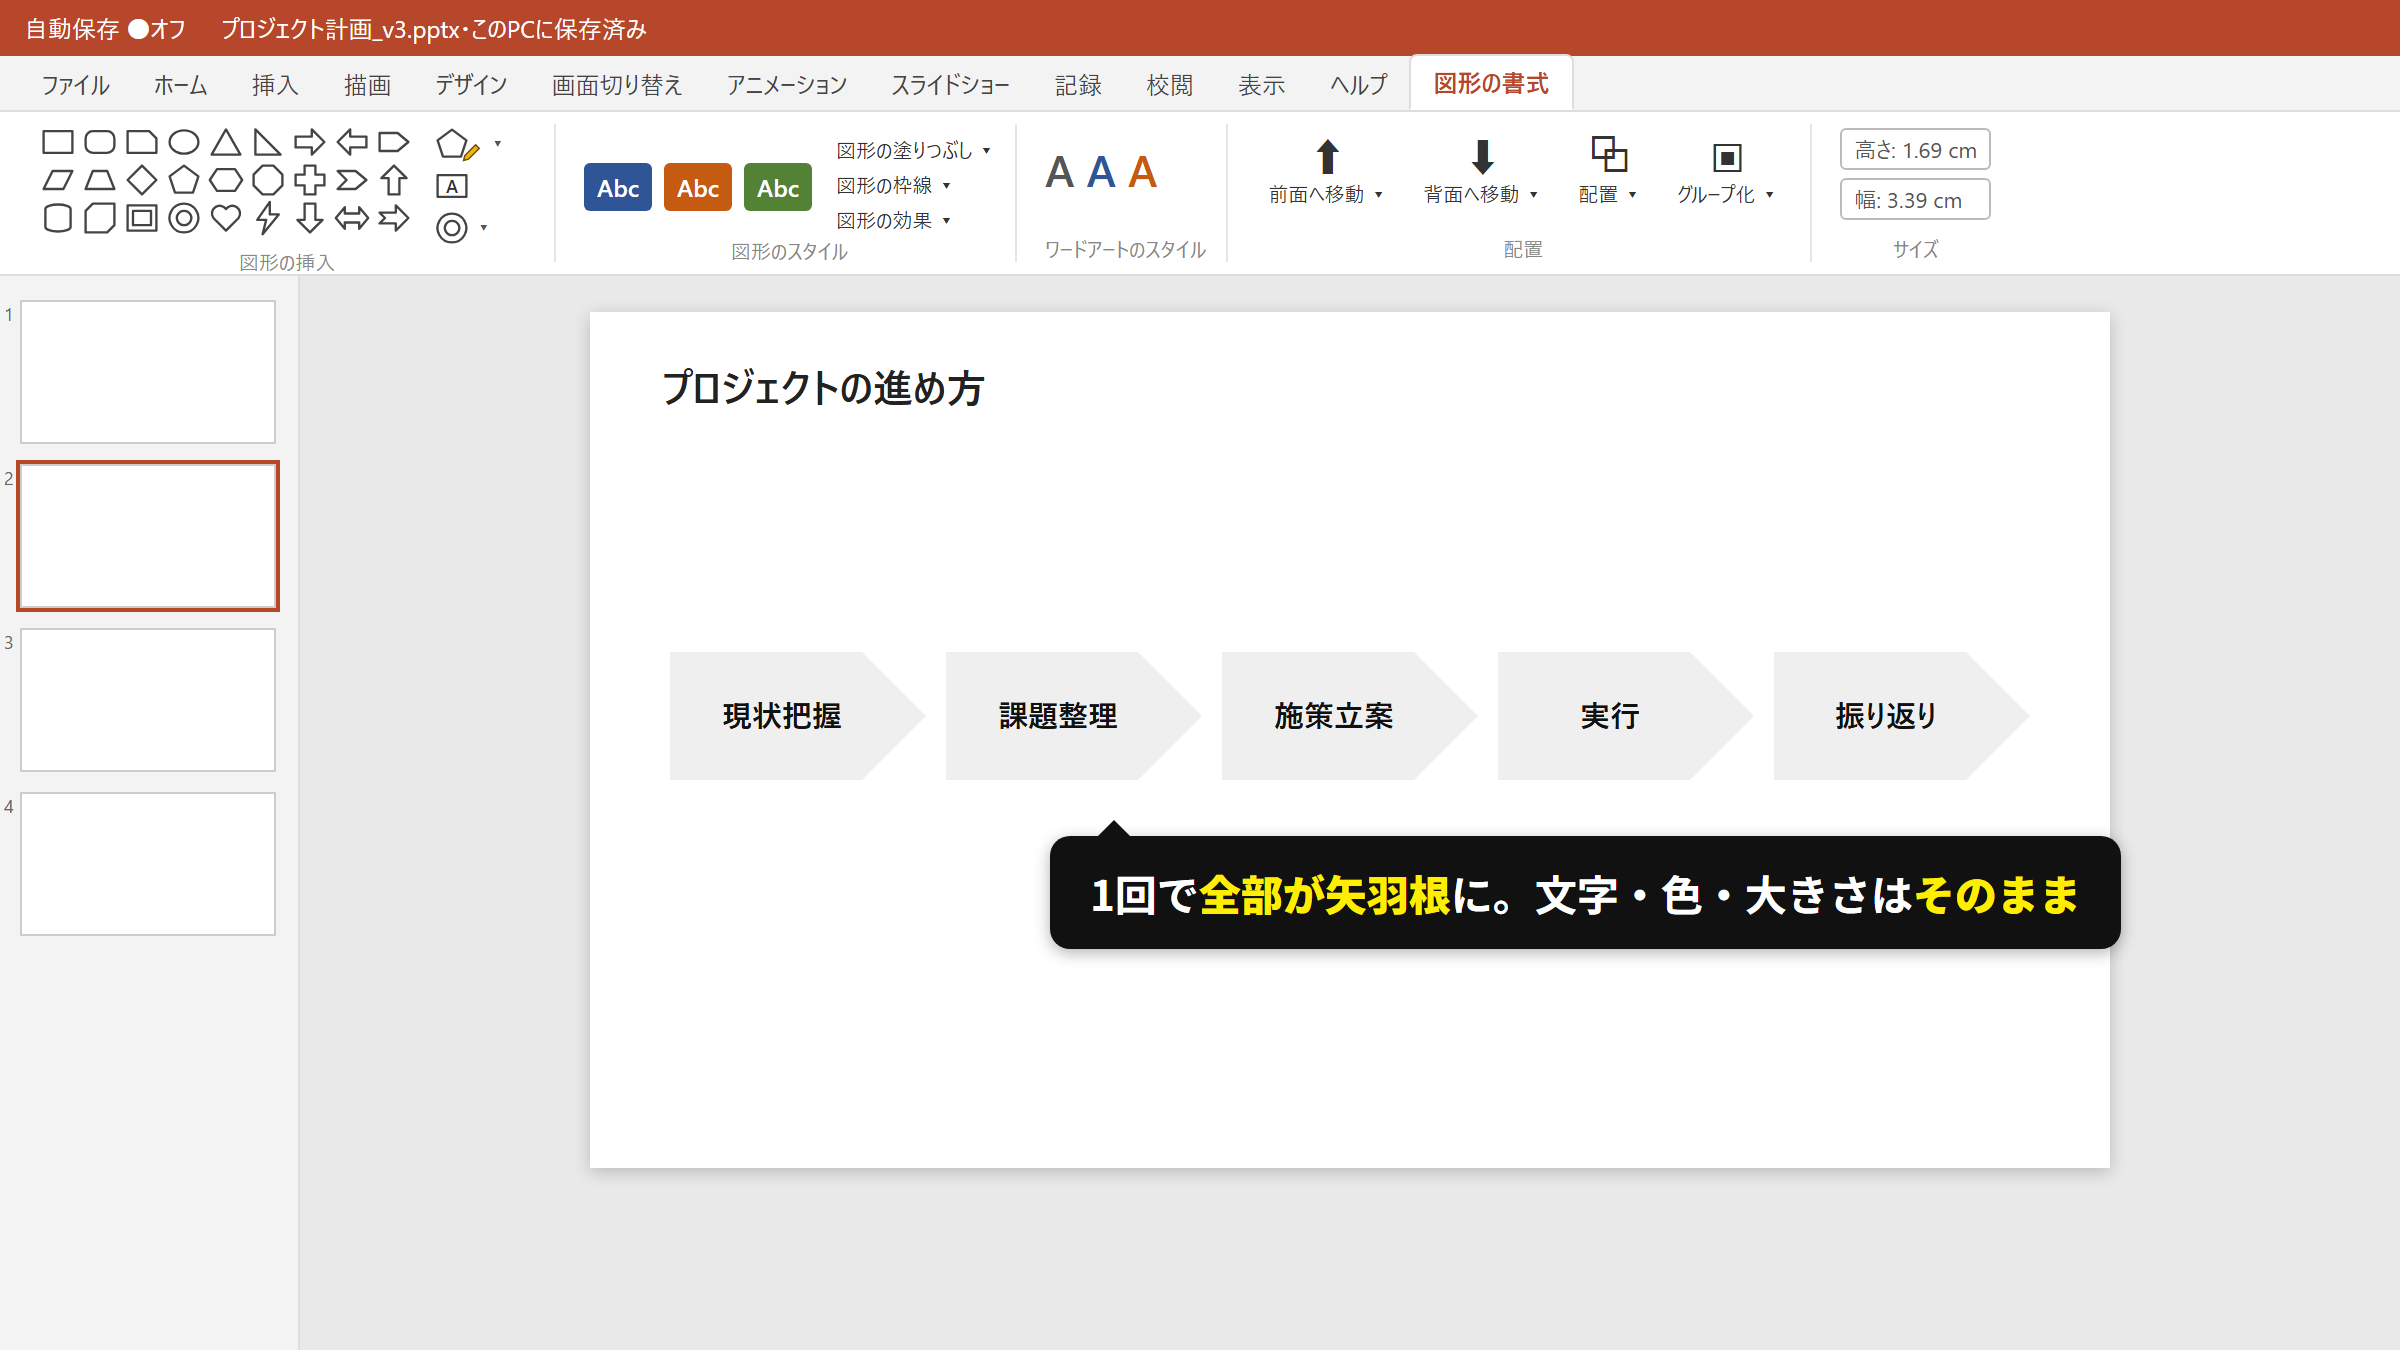The width and height of the screenshot is (2400, 1350).
Task: Open the 校閲 tab
Action: point(1170,85)
